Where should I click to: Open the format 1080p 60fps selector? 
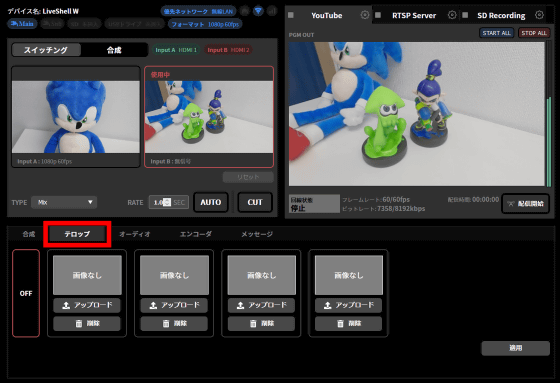tap(205, 24)
